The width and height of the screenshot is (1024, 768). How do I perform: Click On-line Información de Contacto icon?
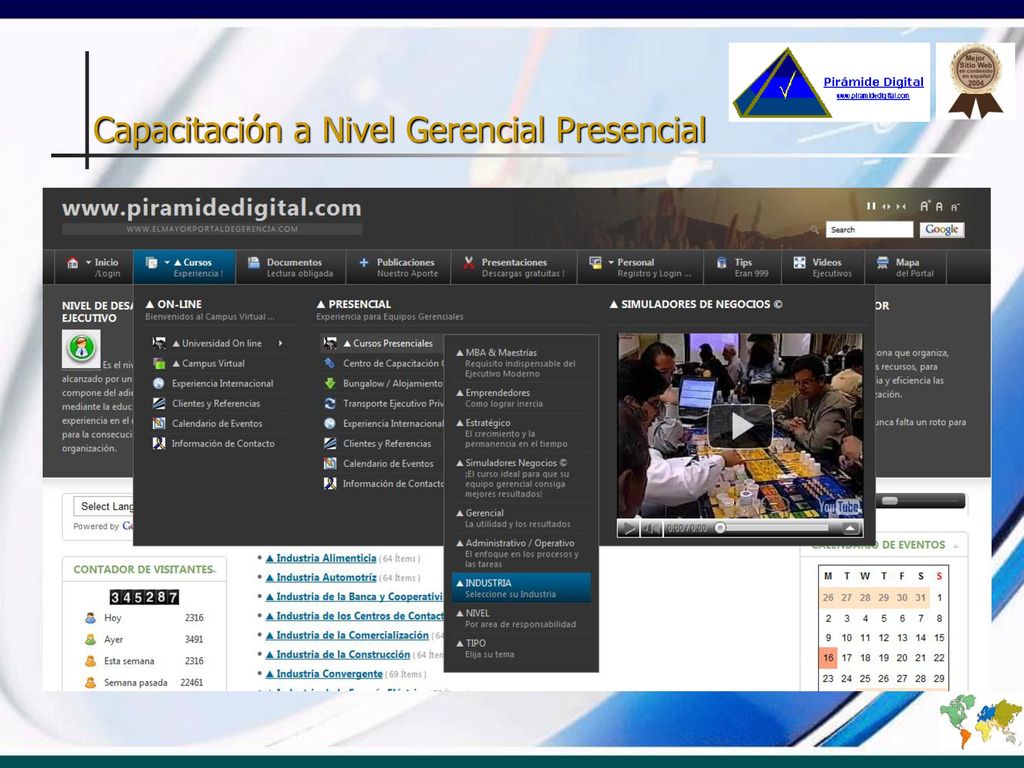click(159, 443)
